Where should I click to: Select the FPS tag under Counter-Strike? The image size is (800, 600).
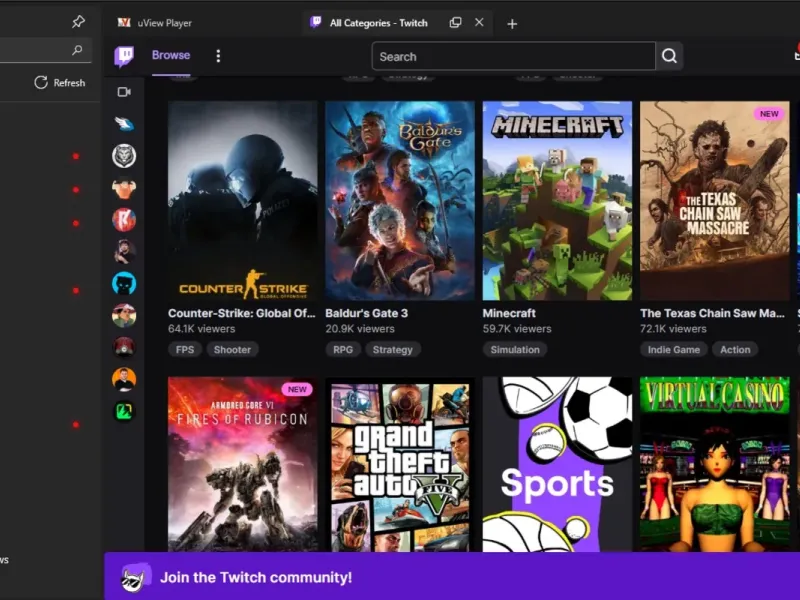185,349
